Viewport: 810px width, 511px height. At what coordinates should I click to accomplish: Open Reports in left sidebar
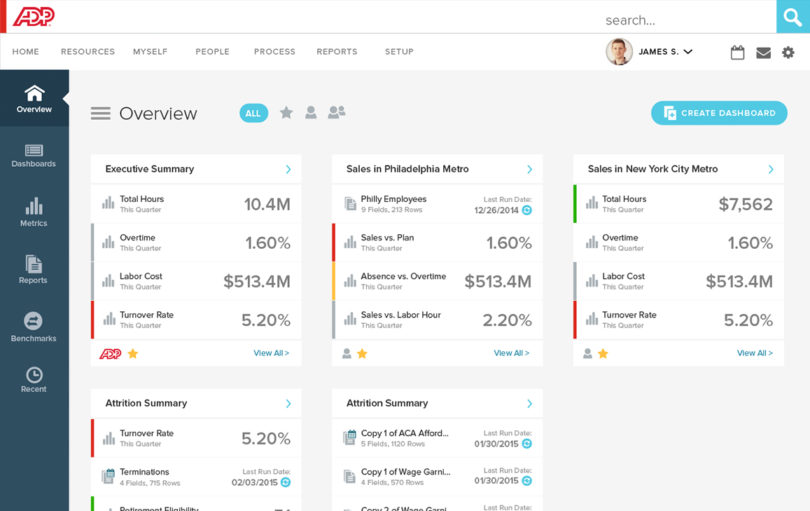coord(34,269)
